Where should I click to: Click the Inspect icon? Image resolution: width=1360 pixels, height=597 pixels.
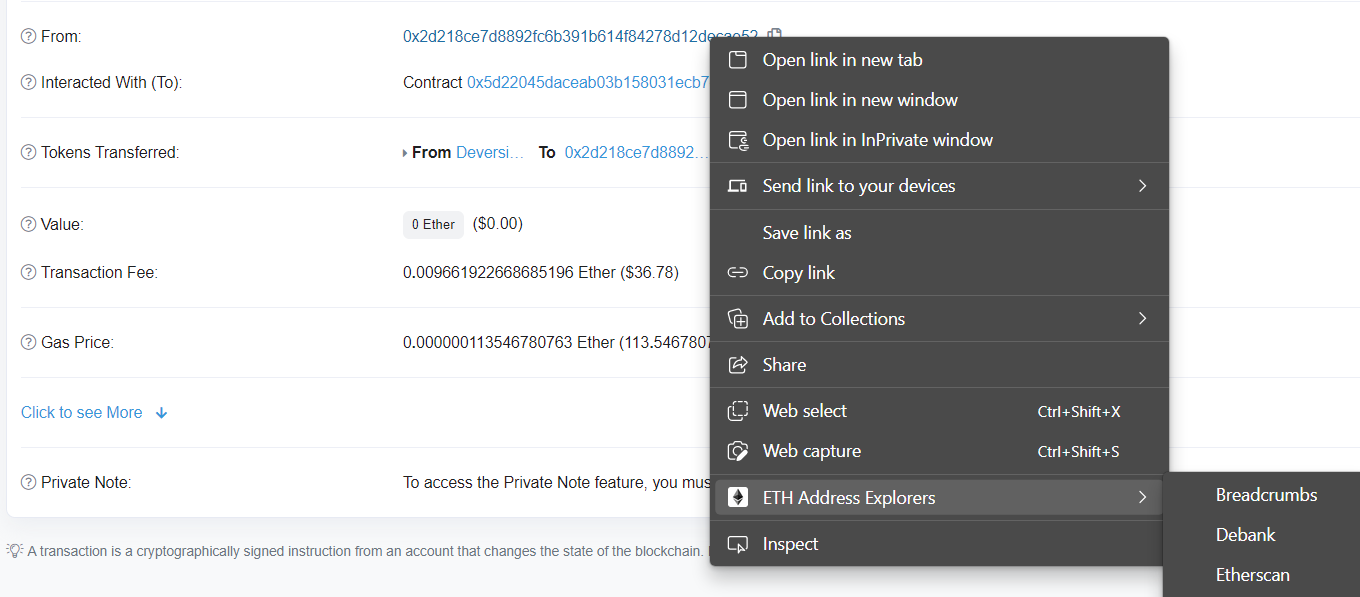(x=738, y=544)
